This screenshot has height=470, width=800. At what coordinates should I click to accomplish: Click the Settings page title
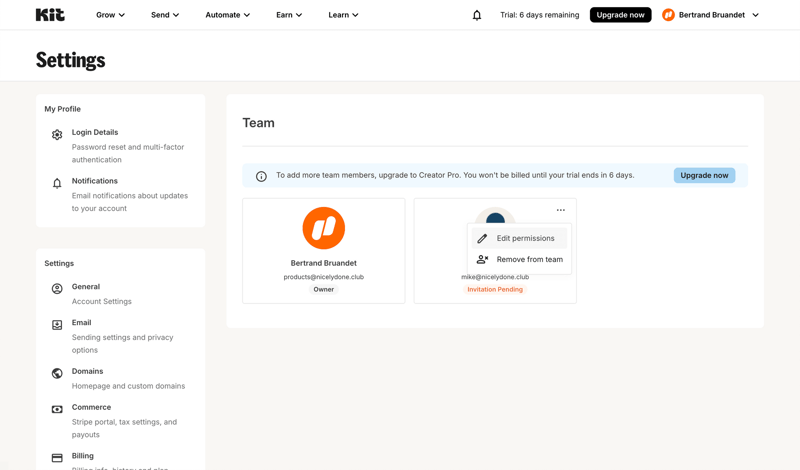point(70,60)
